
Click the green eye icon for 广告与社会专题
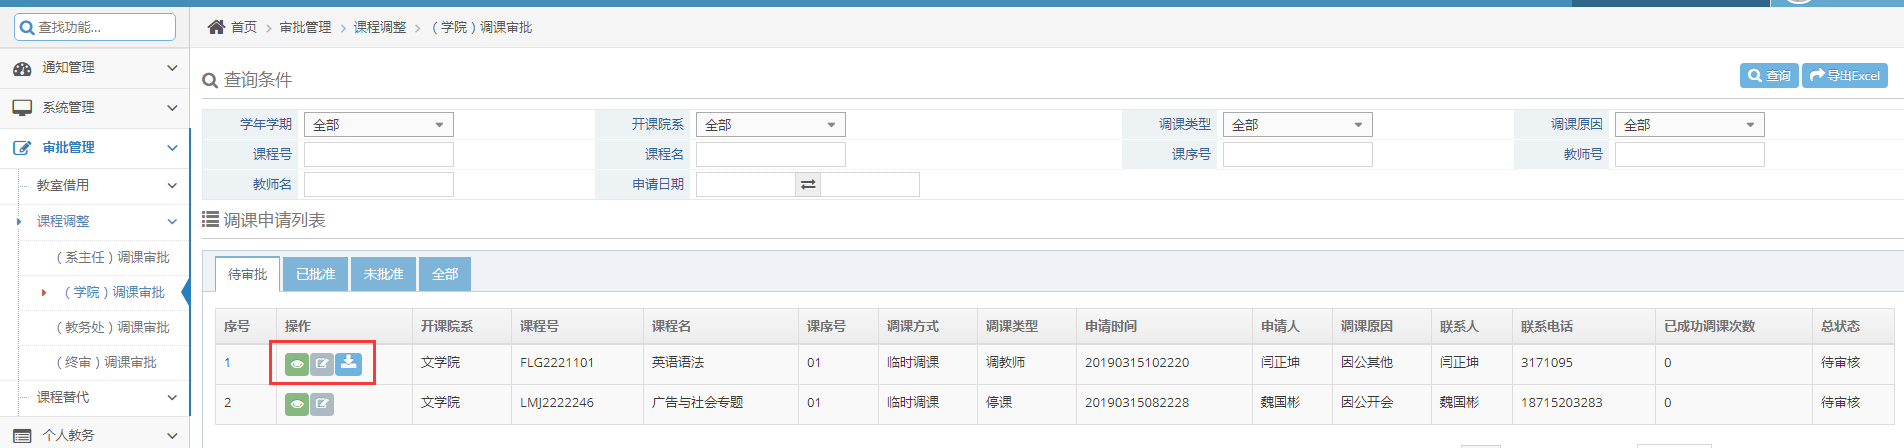click(297, 404)
